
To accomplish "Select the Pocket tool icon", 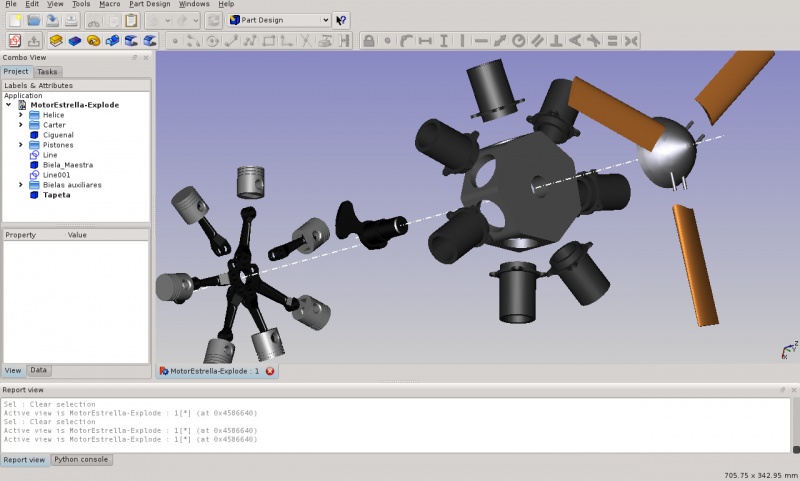I will (75, 41).
